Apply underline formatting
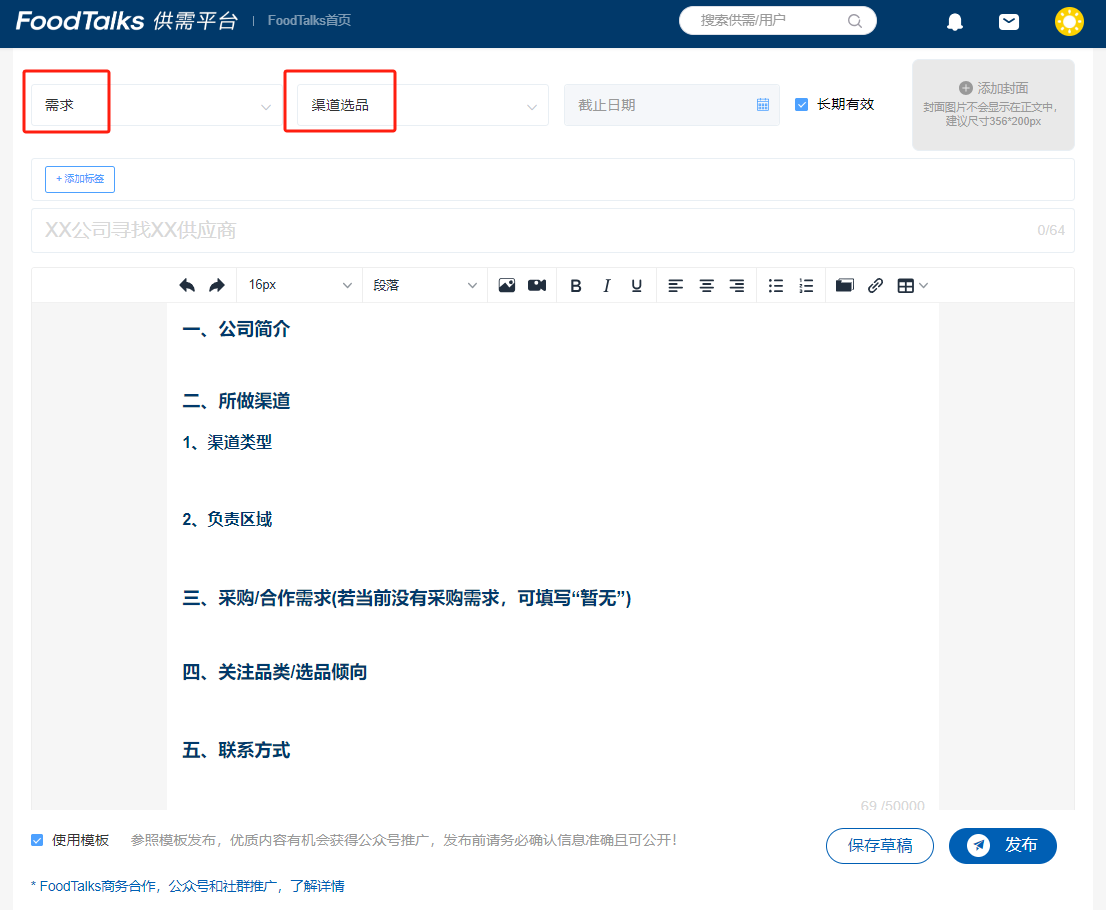 (636, 285)
